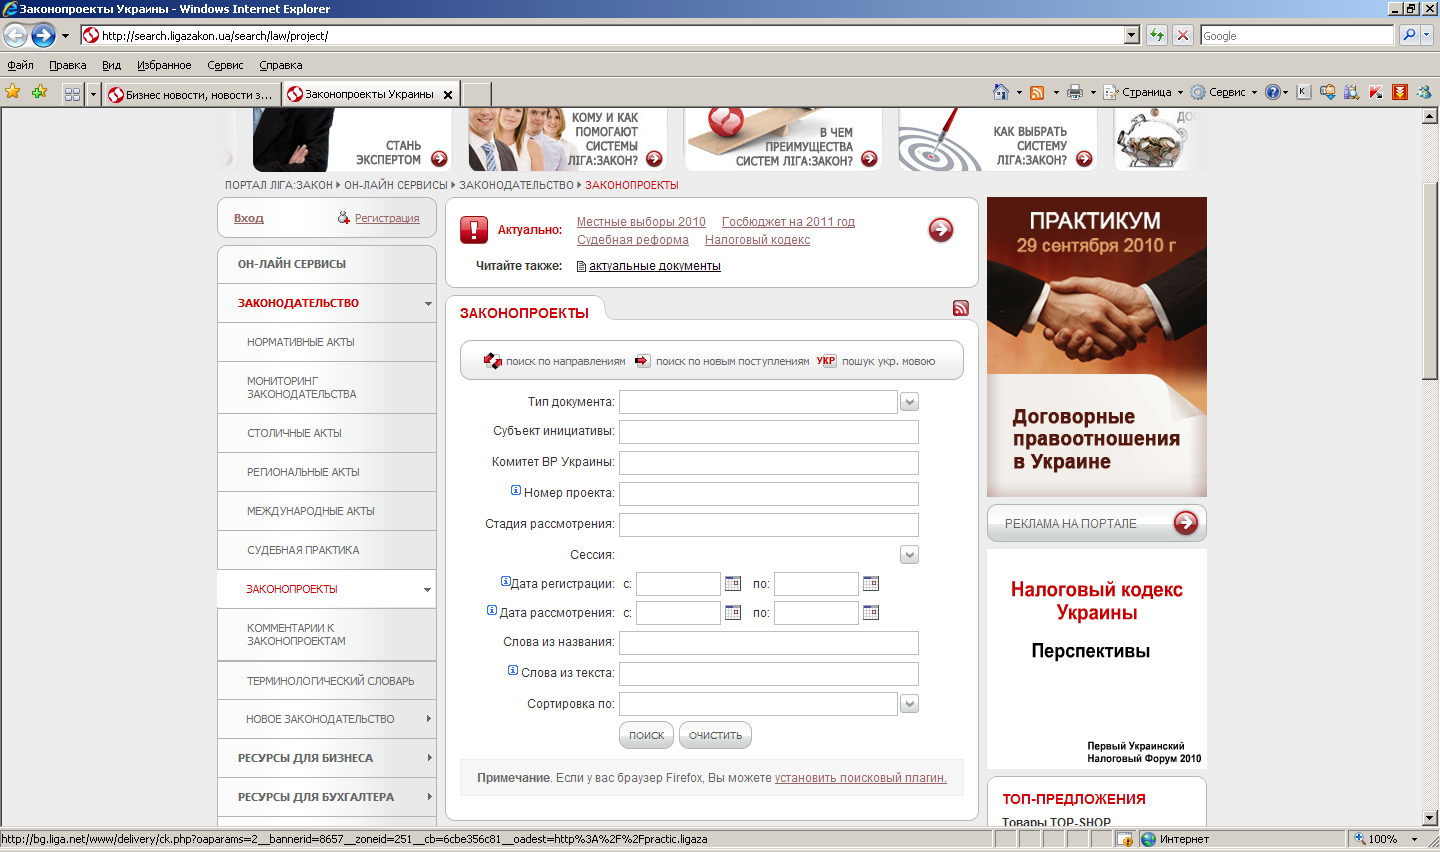
Task: Open Госбюджет на 2011 год link
Action: 788,222
